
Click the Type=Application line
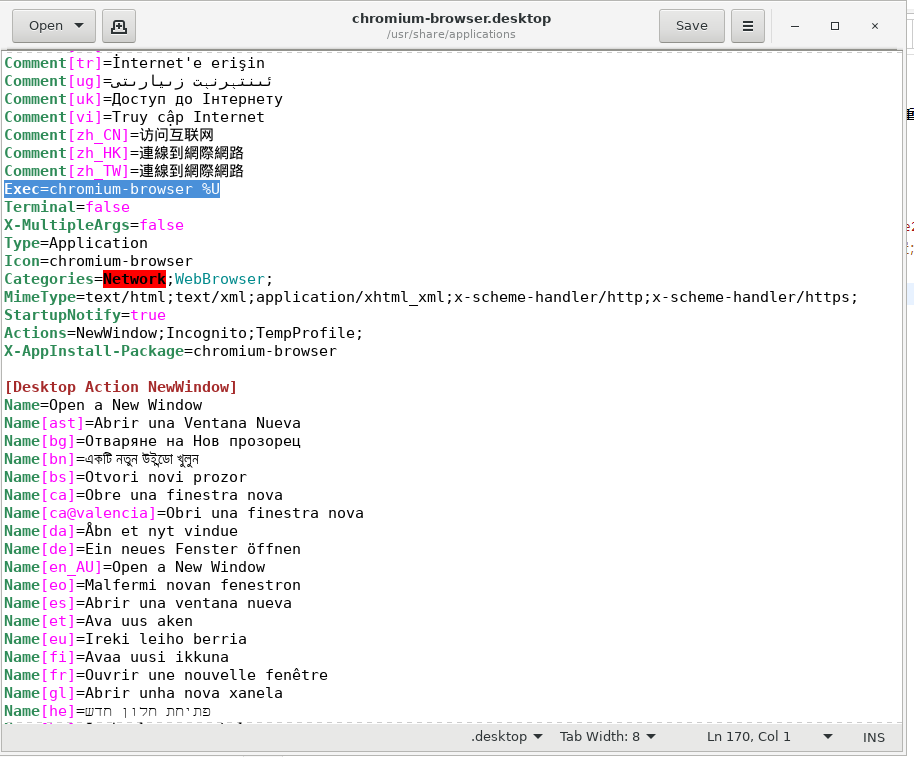pyautogui.click(x=76, y=243)
